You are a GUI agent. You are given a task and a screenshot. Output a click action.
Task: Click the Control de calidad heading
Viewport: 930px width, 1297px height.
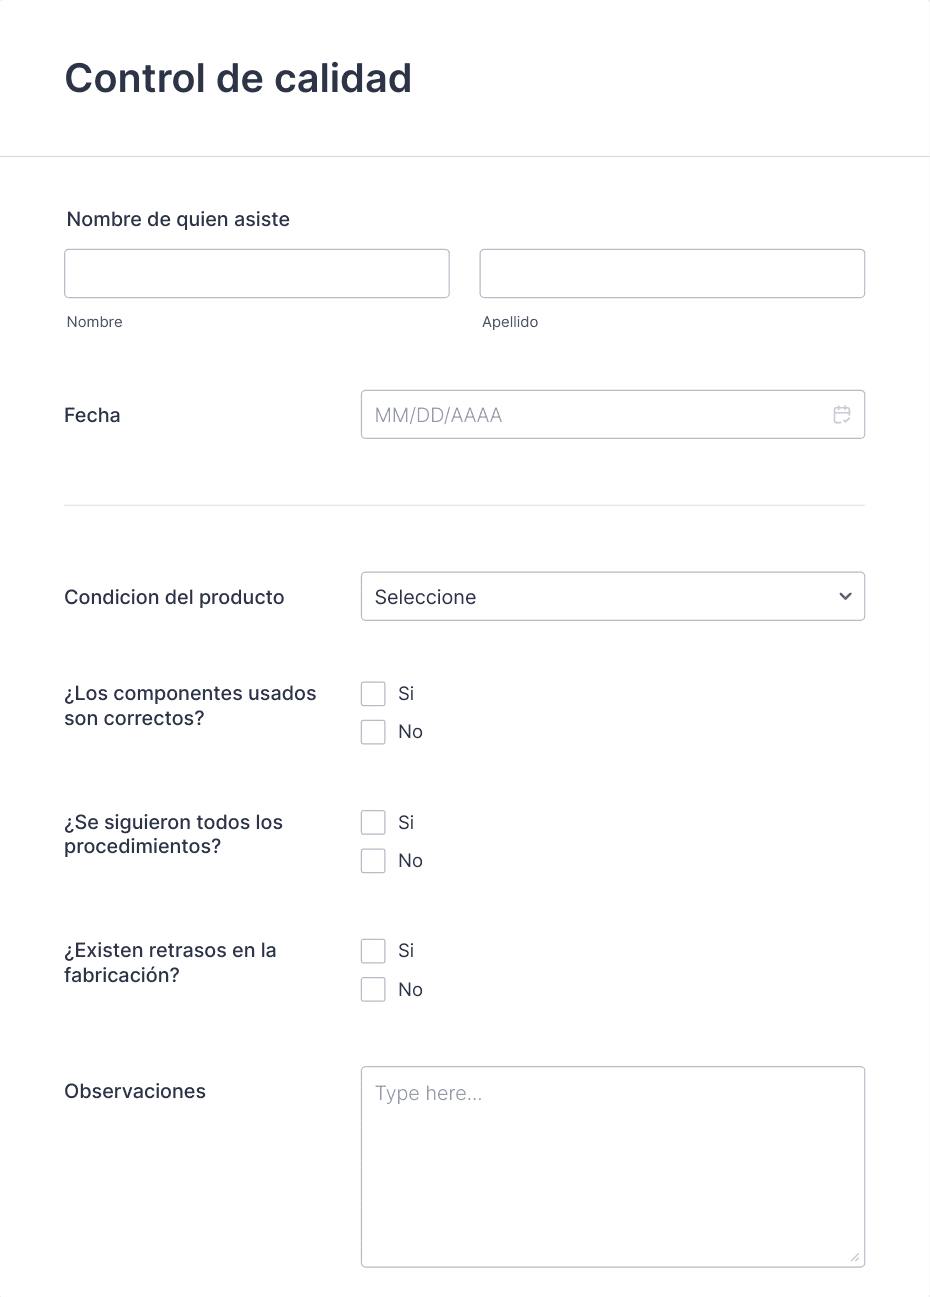[x=238, y=78]
